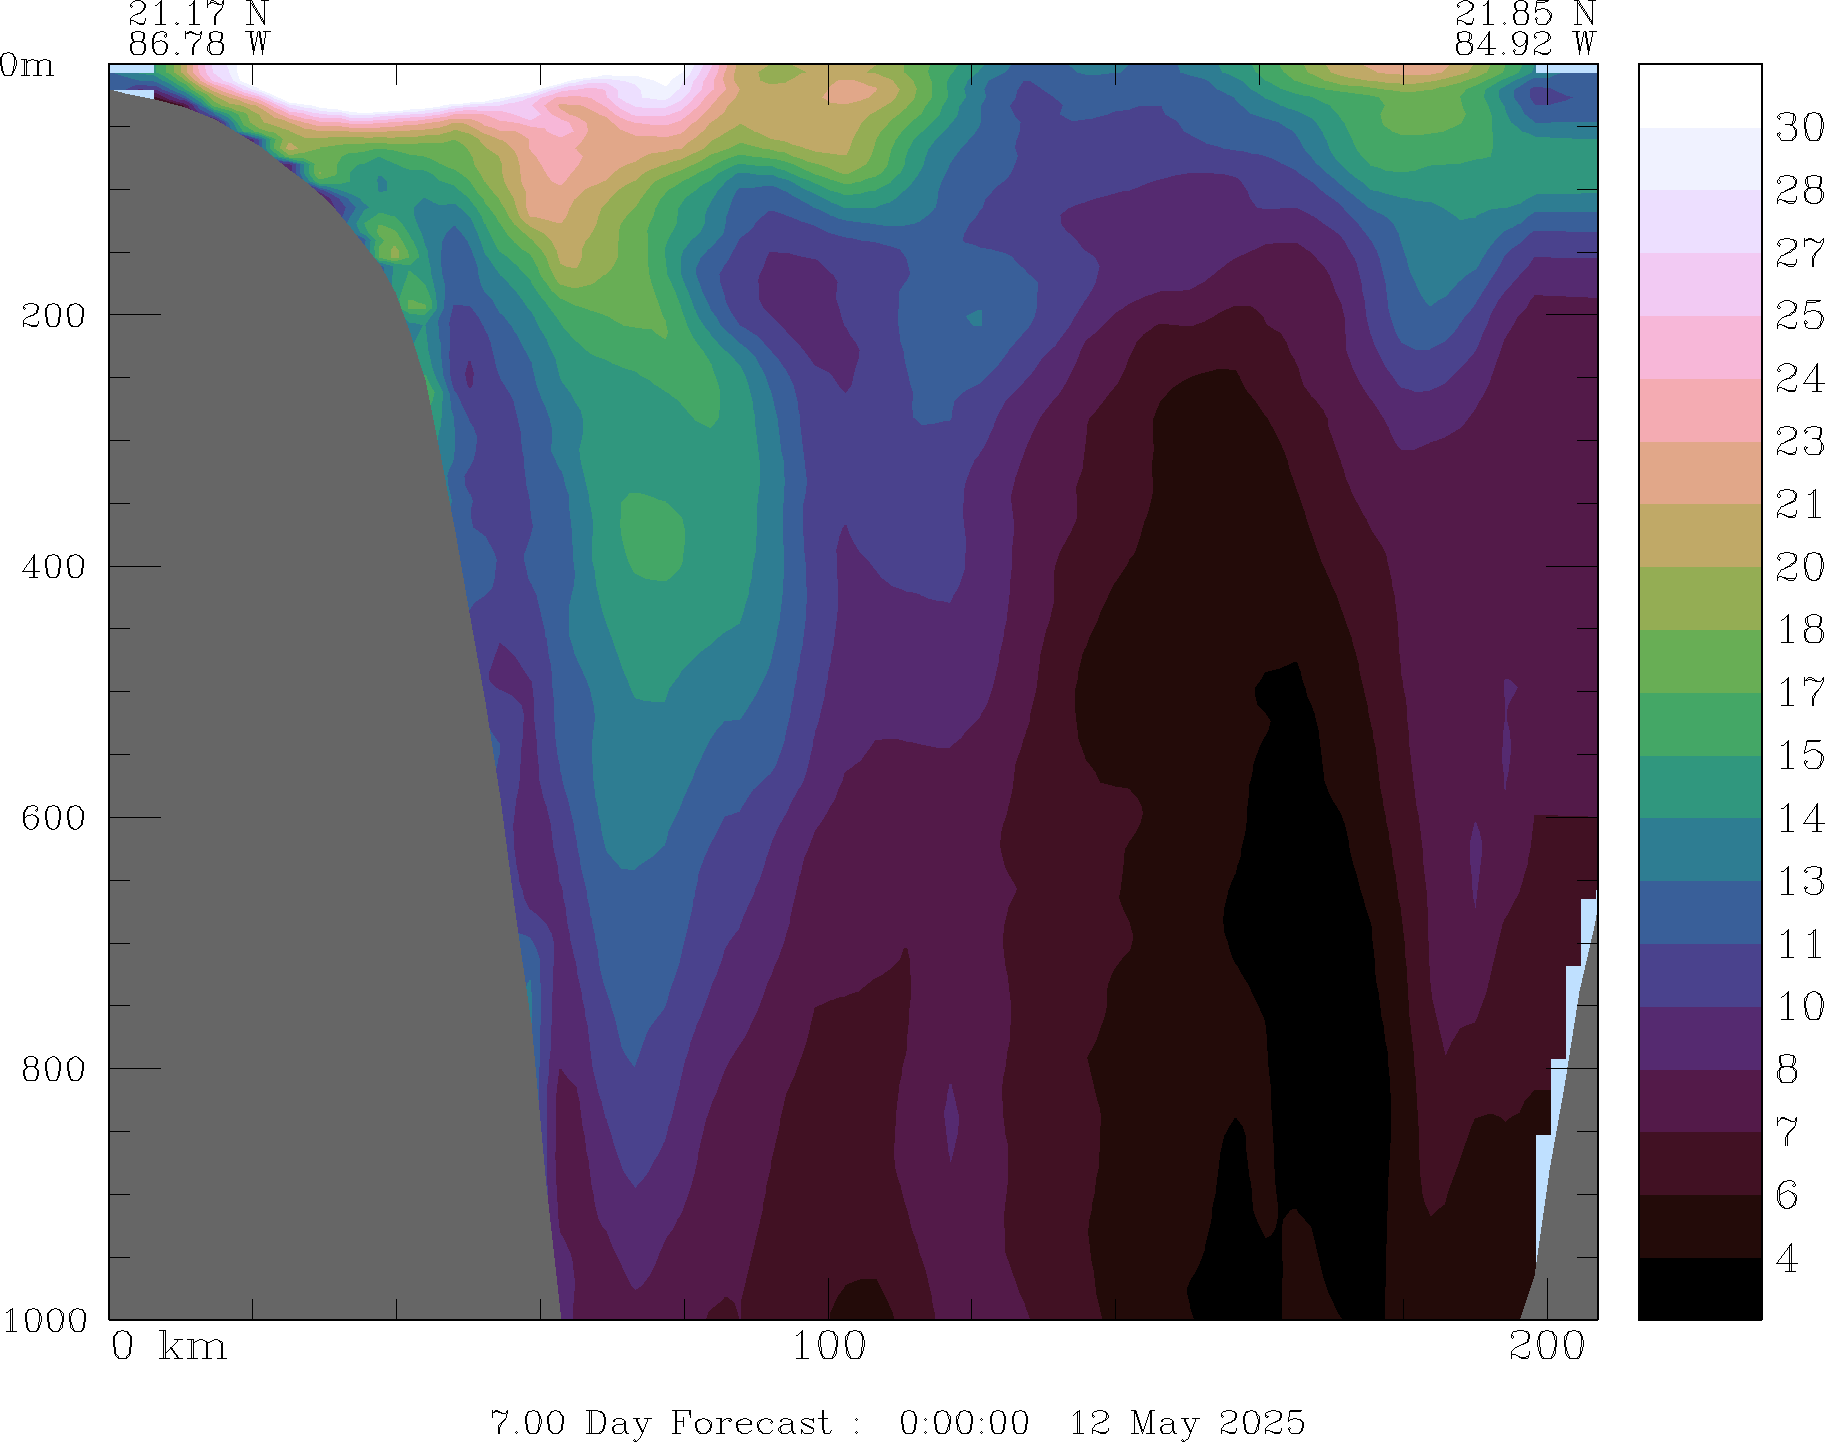Click colorbar label 8
Screen dimensions: 1825x1442
1787,1070
